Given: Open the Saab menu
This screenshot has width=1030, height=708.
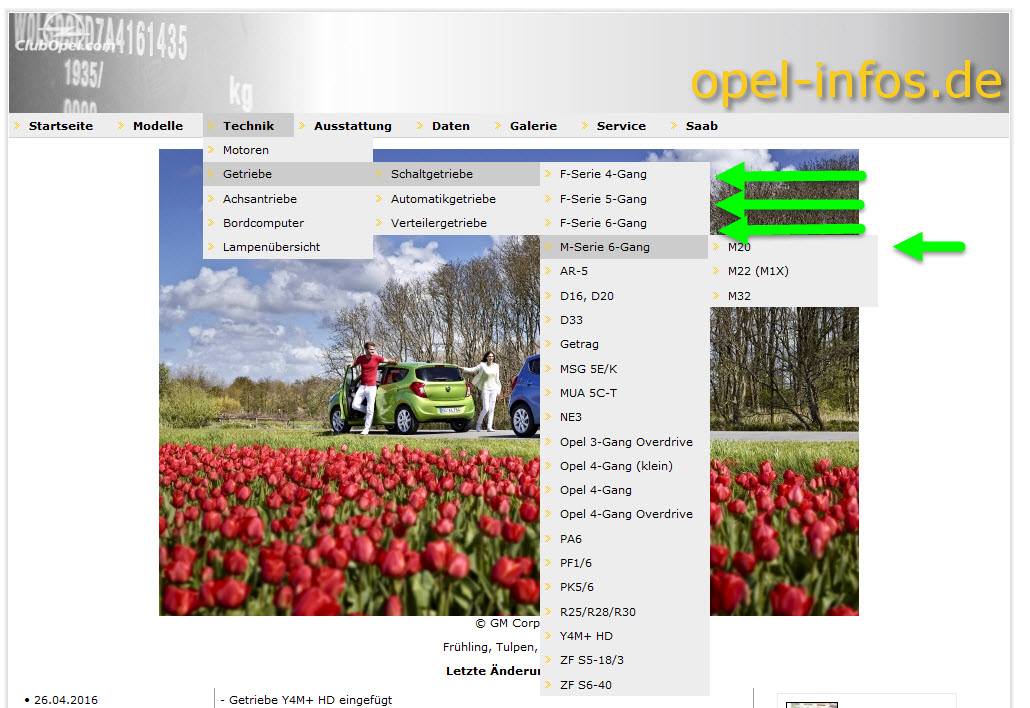Looking at the screenshot, I should coord(702,125).
